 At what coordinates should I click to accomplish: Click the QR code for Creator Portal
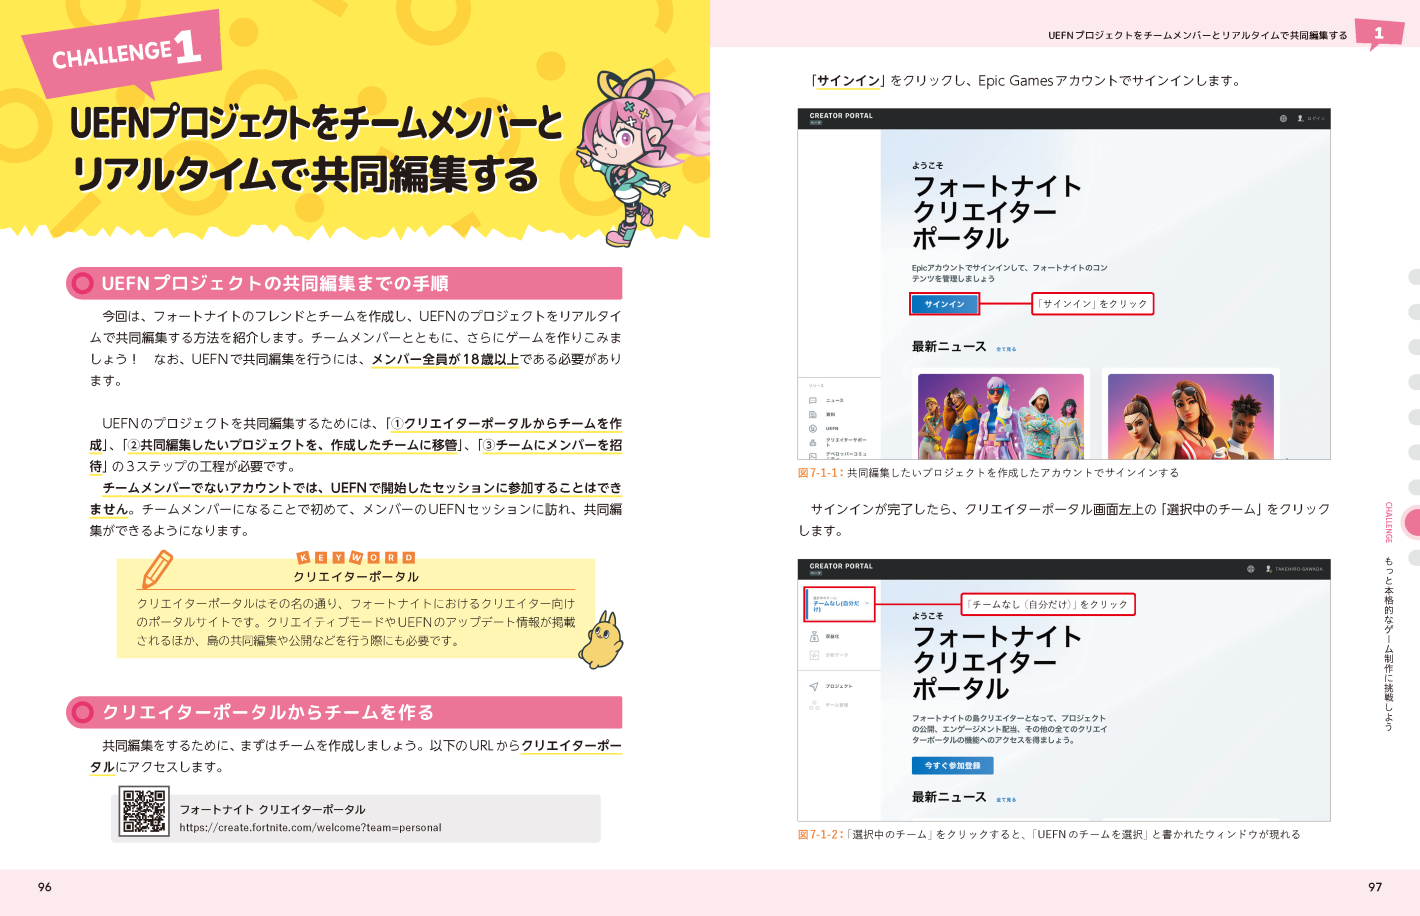(x=144, y=811)
